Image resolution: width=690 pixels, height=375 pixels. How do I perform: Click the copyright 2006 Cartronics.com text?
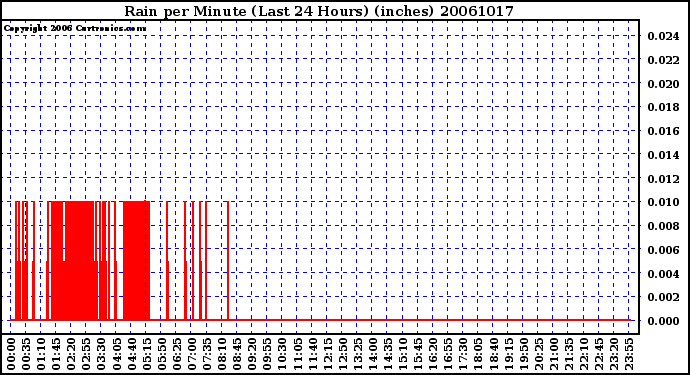coord(75,28)
